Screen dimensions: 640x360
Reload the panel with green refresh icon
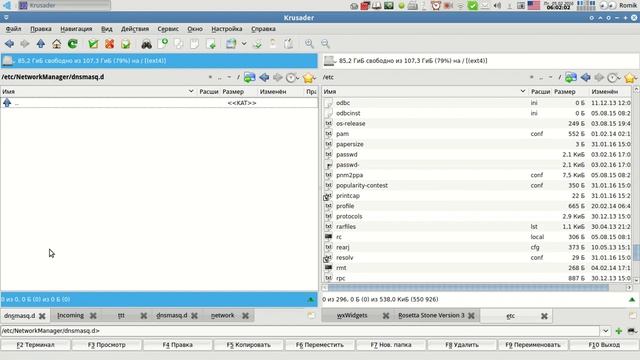pyautogui.click(x=73, y=44)
